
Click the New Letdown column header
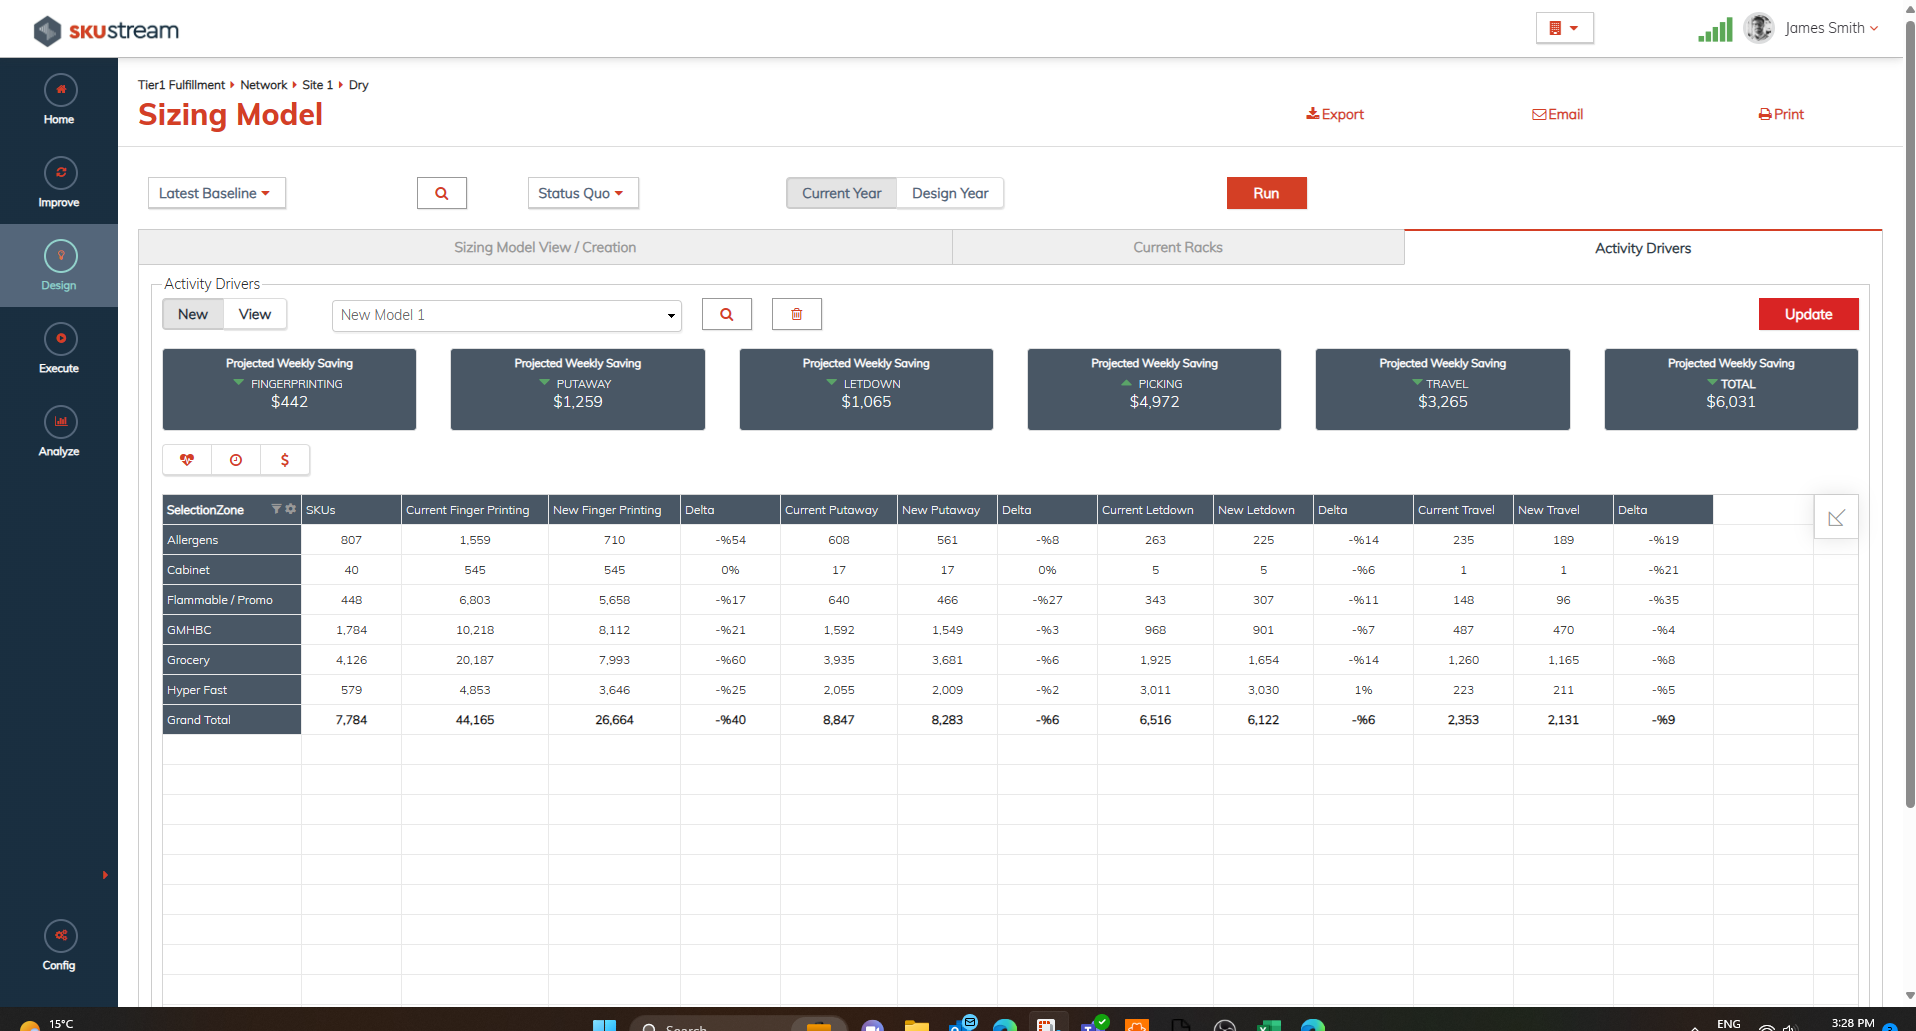(x=1263, y=510)
